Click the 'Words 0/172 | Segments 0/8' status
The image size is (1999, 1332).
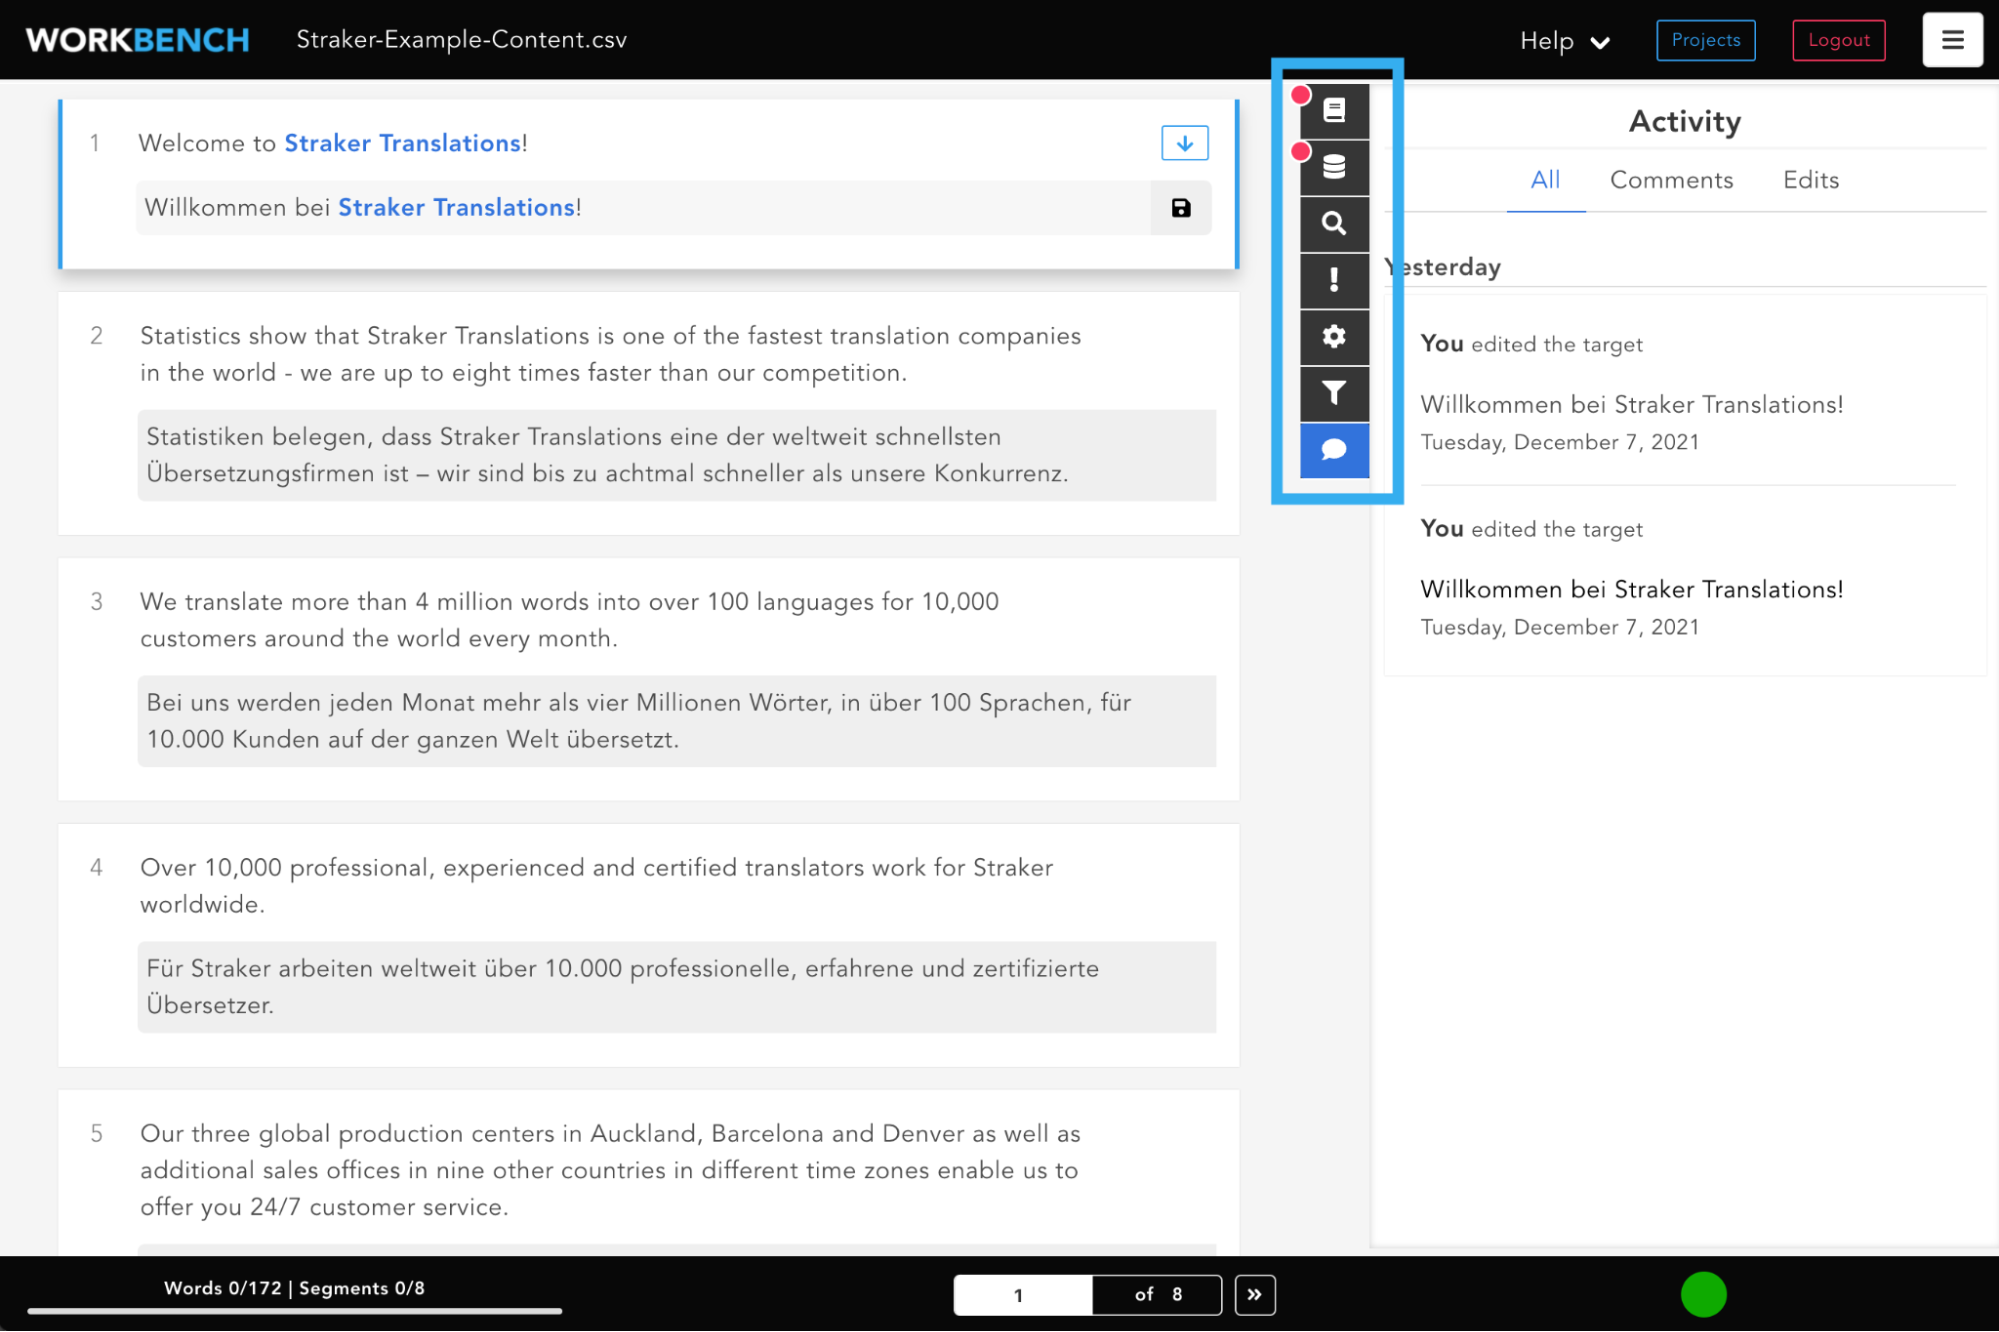294,1288
